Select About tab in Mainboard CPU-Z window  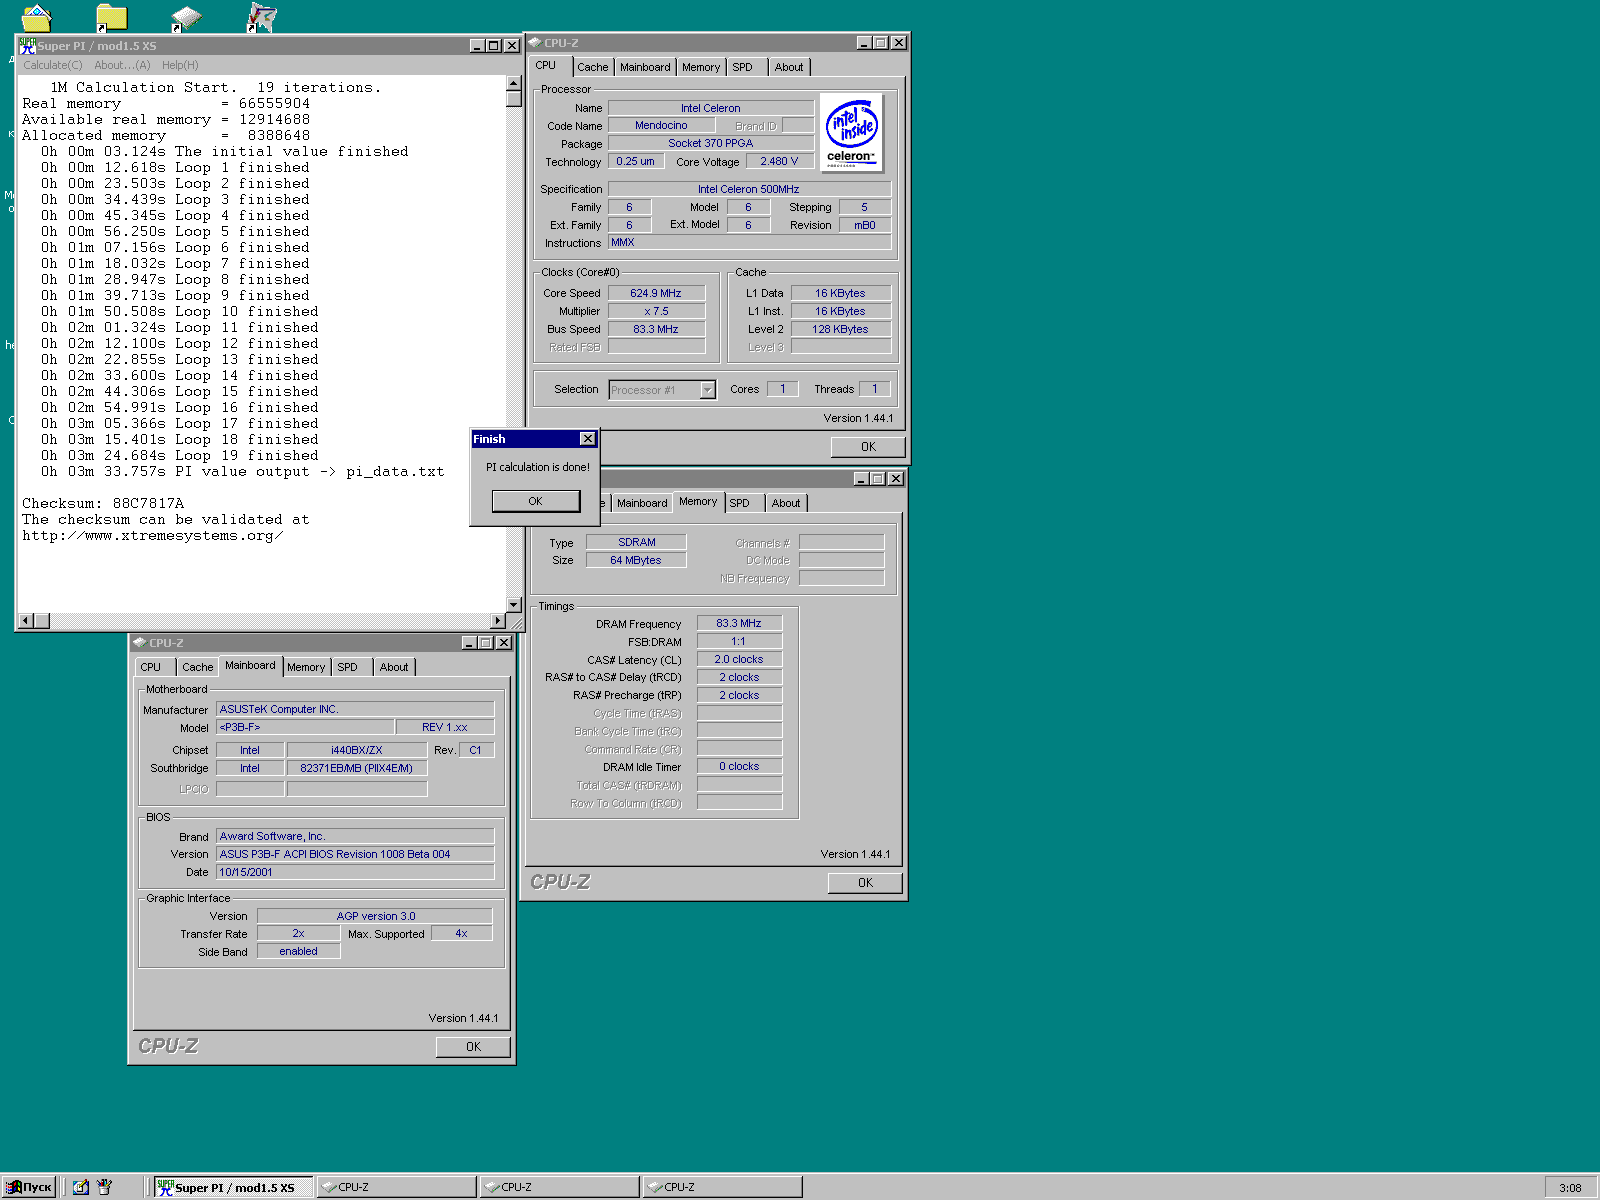394,667
